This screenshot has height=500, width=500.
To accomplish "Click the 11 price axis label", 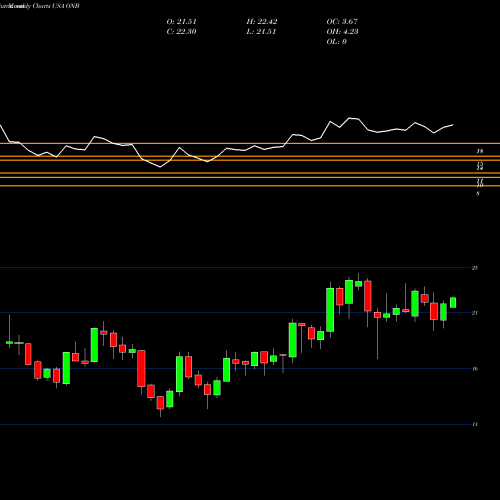I will click(x=475, y=424).
